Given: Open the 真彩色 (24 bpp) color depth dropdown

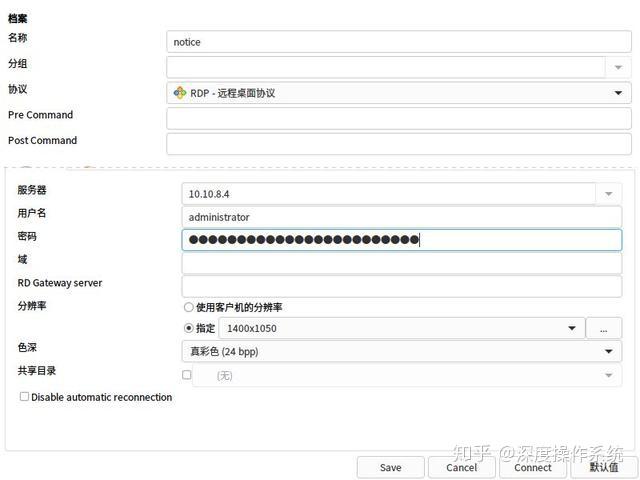Looking at the screenshot, I should click(402, 351).
